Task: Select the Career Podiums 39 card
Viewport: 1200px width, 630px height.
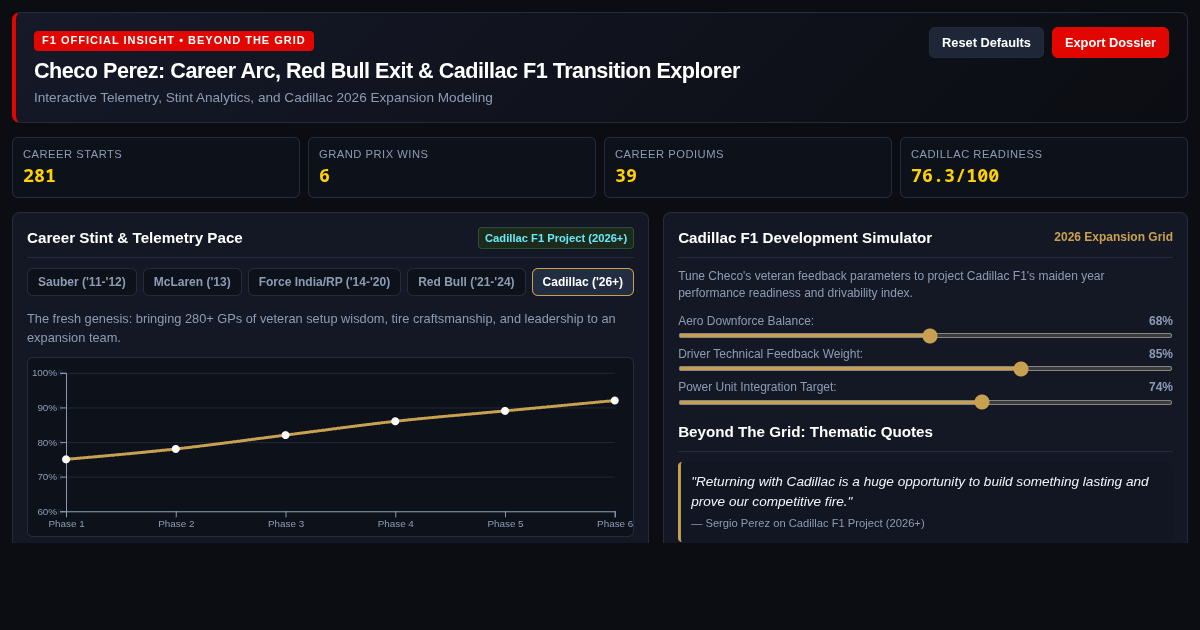Action: point(748,167)
